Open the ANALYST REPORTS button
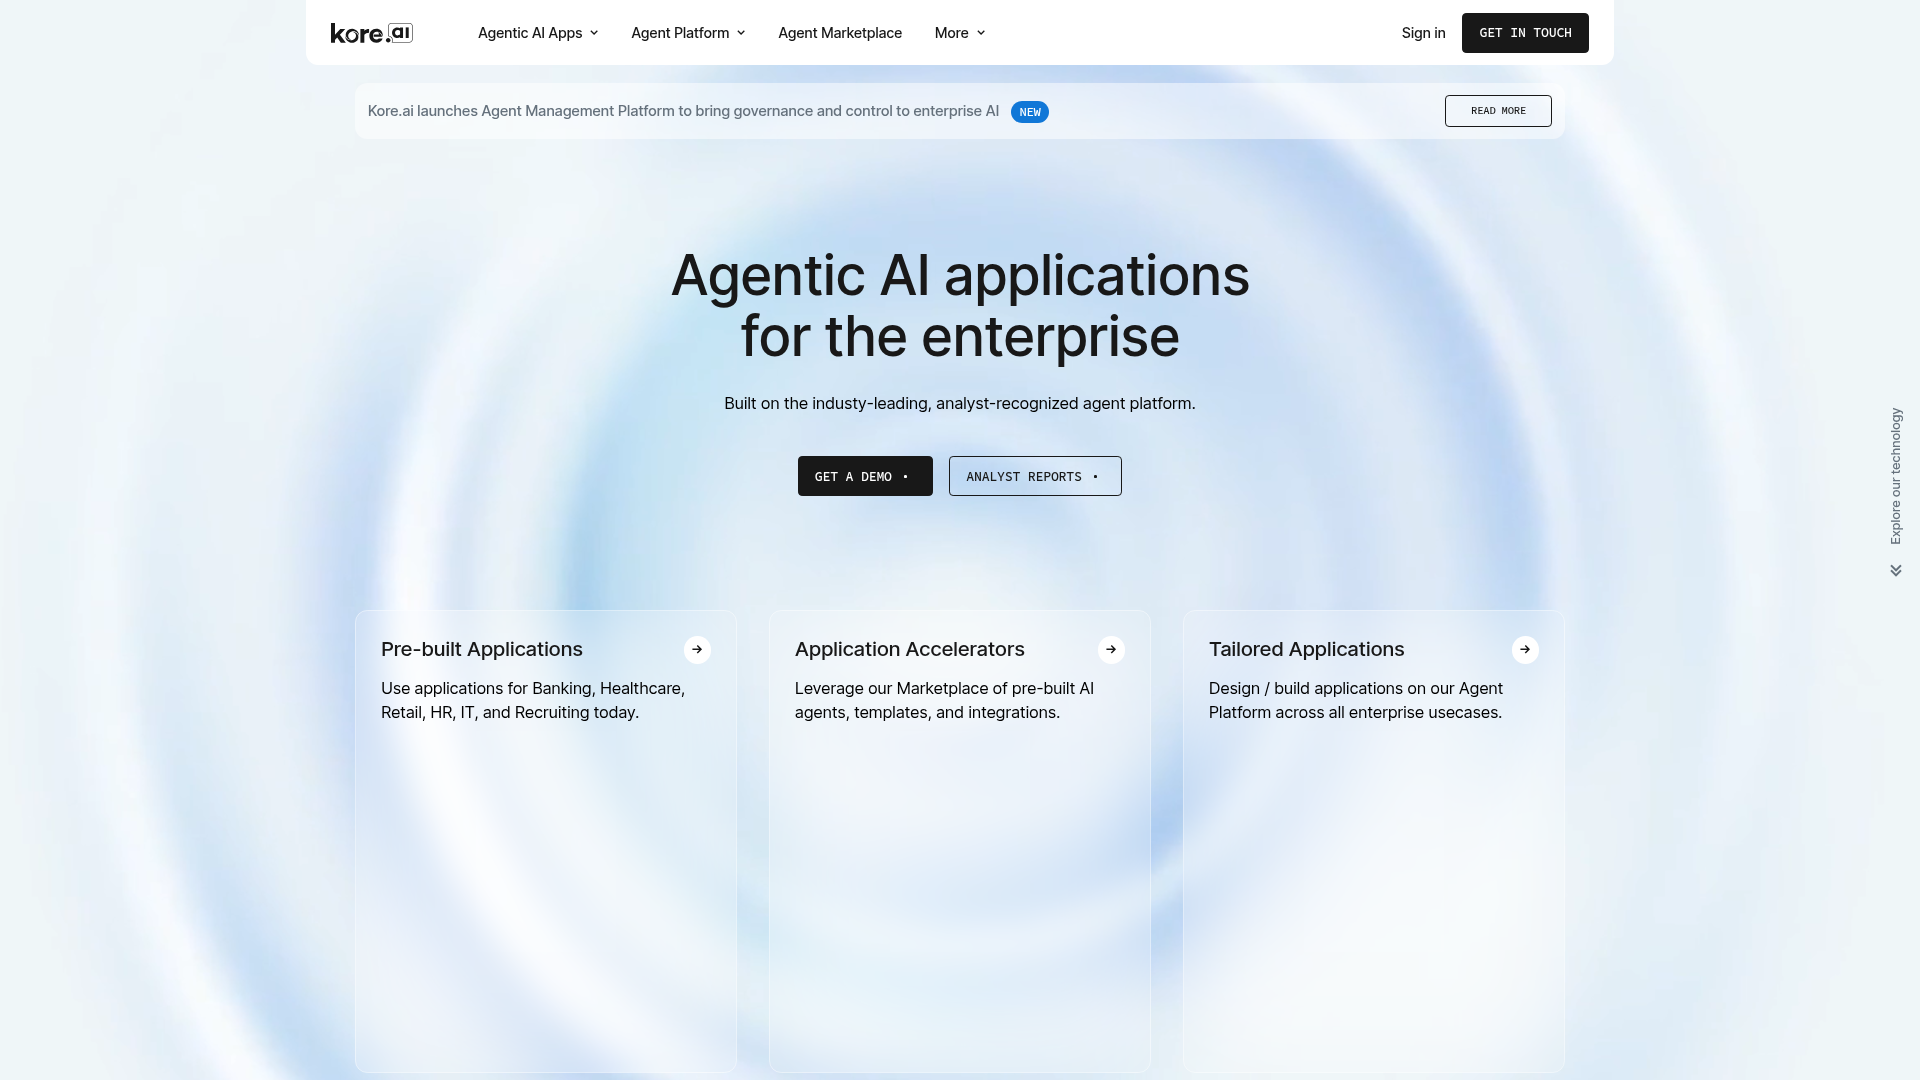 pyautogui.click(x=1035, y=476)
